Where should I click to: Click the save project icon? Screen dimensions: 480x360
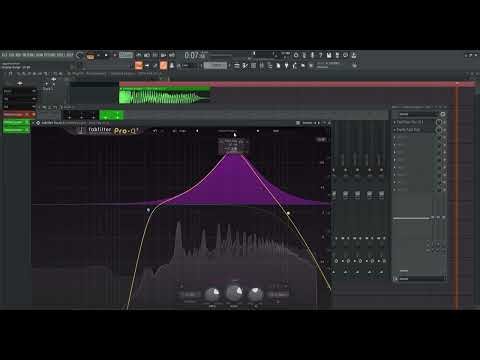pos(329,55)
